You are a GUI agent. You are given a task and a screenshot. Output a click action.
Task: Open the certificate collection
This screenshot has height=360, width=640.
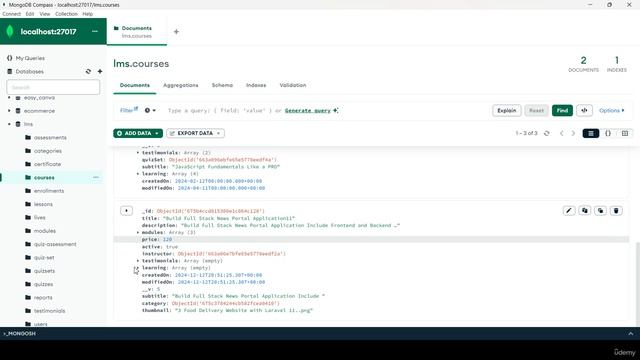point(47,164)
